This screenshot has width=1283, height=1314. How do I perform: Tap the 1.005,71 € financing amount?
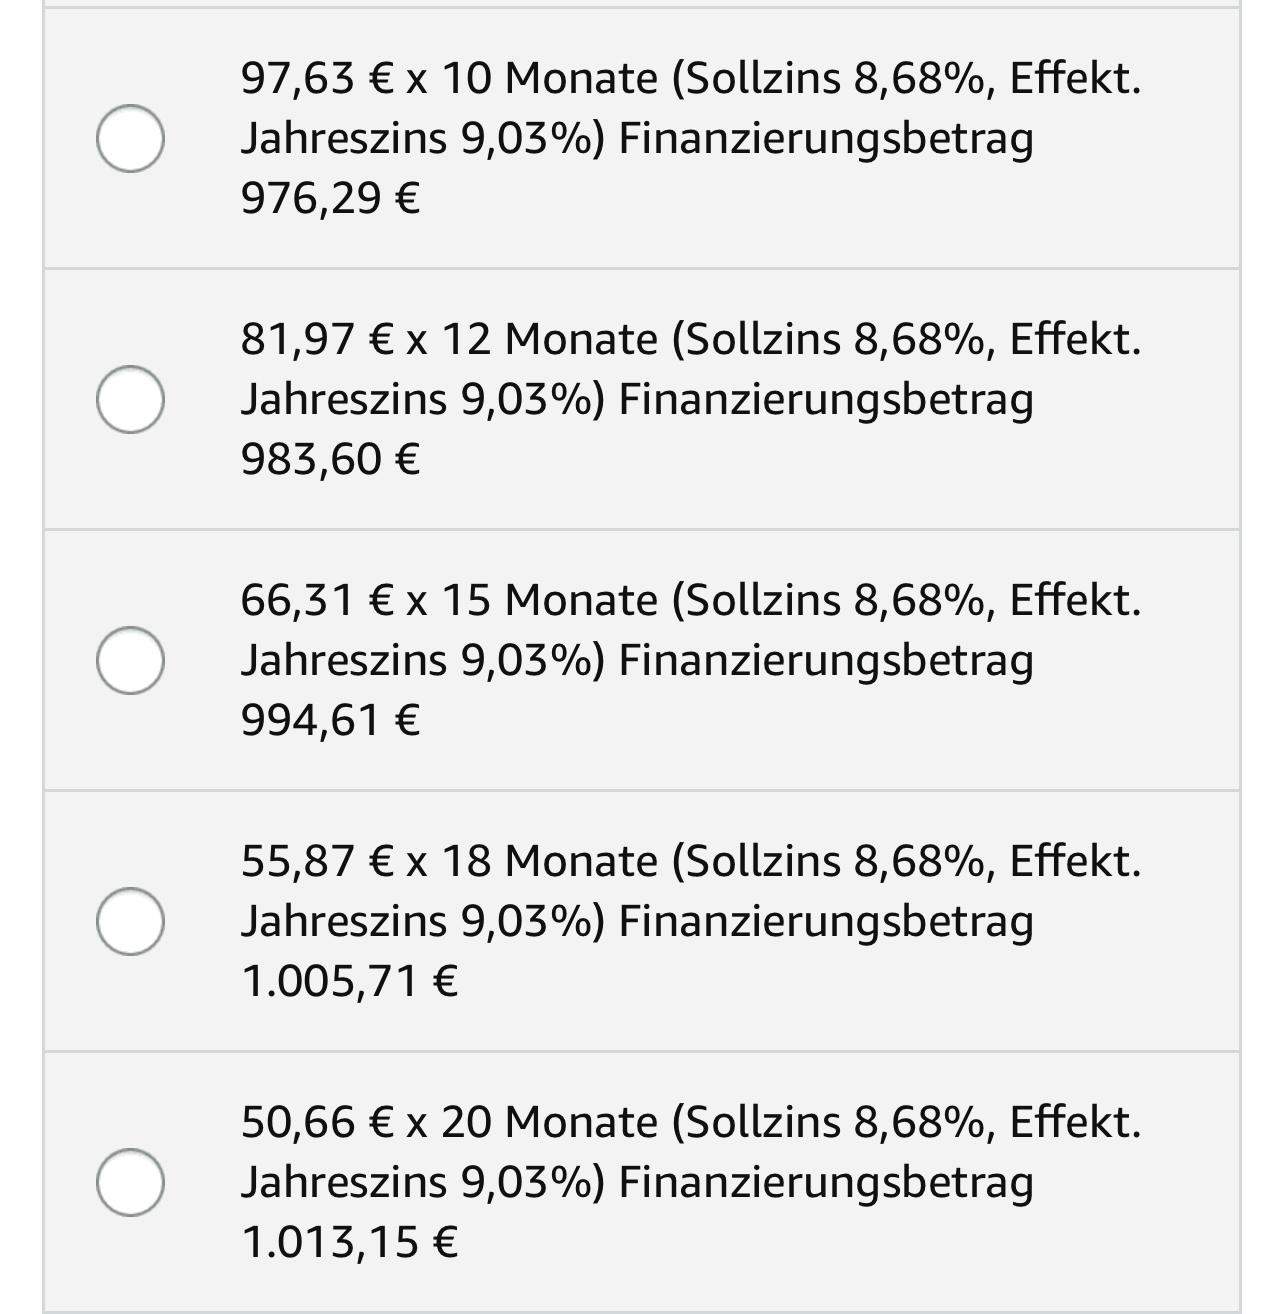click(x=349, y=981)
